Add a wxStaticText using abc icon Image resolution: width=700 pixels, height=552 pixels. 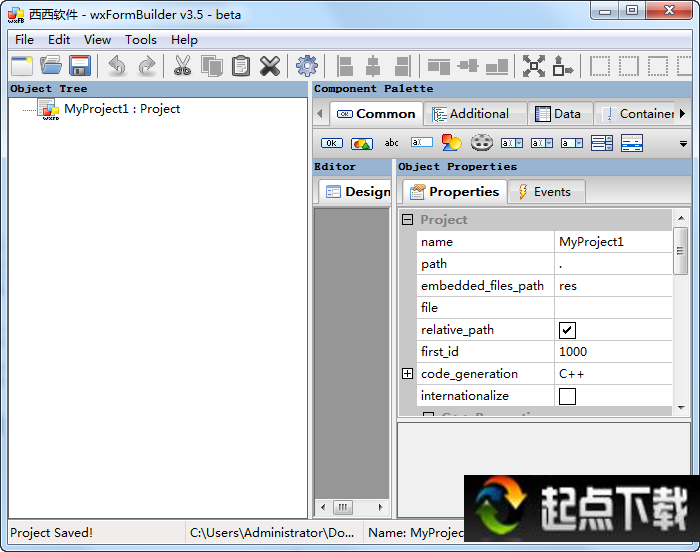tap(392, 143)
